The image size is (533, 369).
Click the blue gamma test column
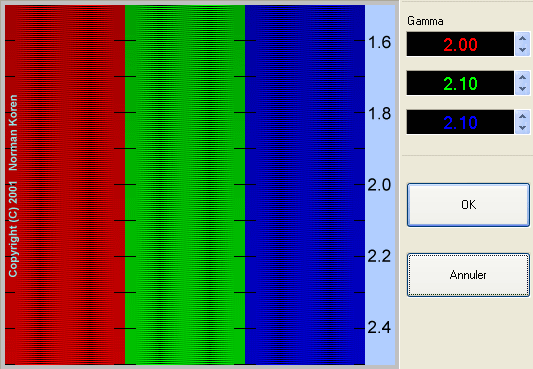(305, 185)
